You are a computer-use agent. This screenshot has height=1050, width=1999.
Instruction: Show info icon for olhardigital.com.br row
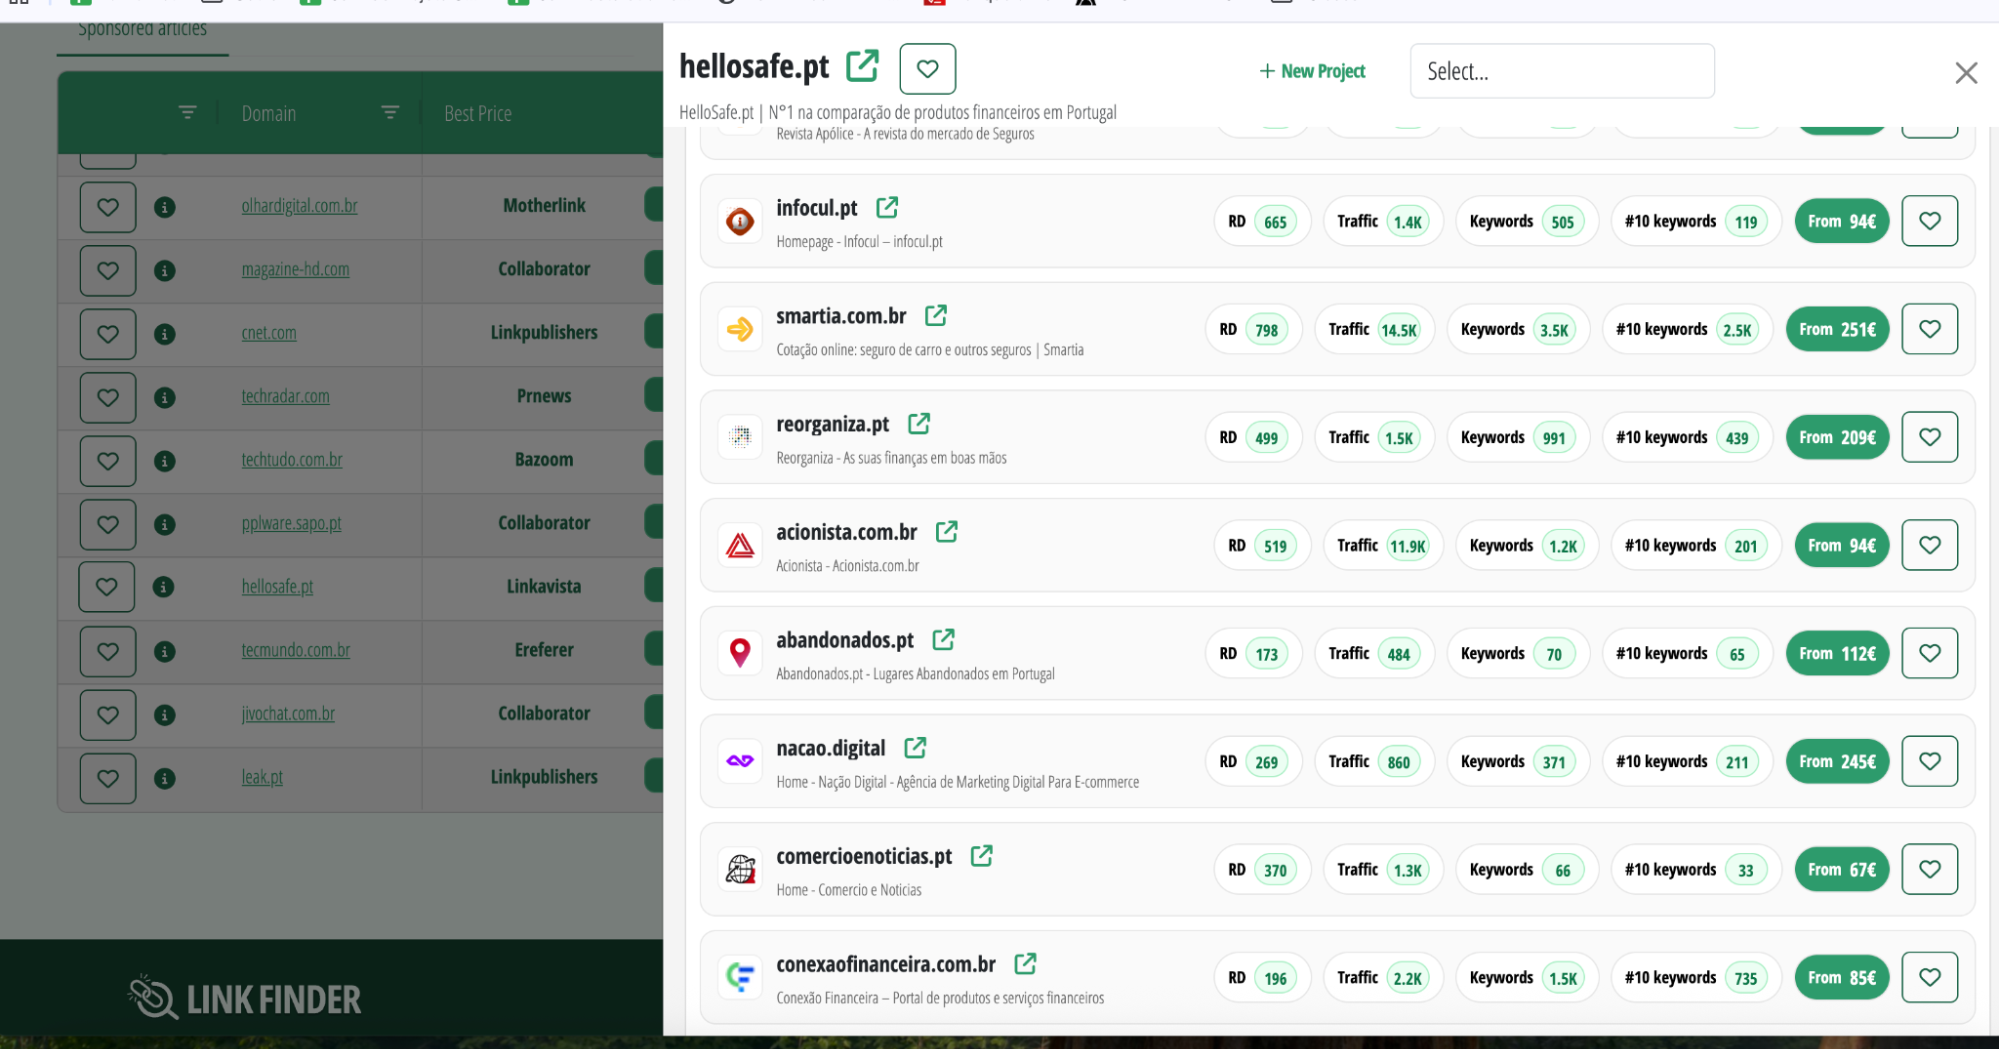pyautogui.click(x=165, y=207)
